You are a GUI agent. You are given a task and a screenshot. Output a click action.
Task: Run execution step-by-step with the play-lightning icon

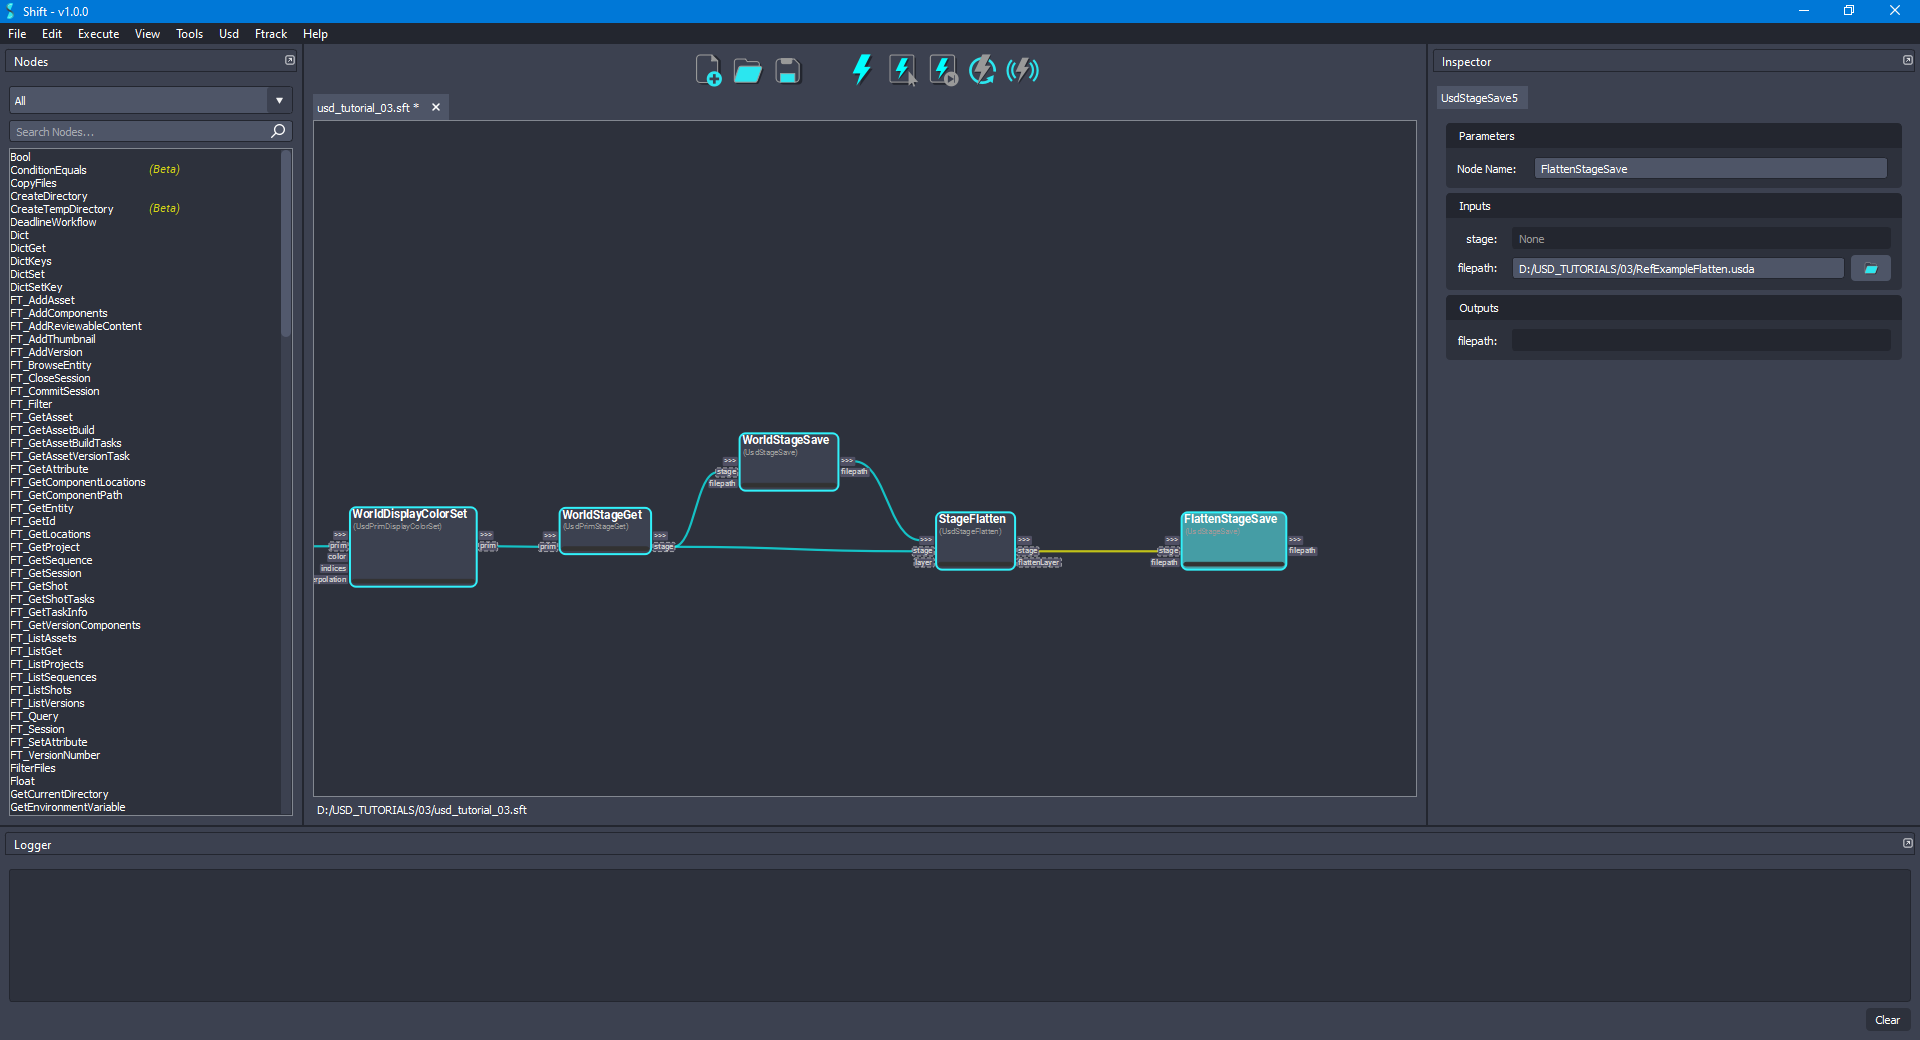[943, 70]
